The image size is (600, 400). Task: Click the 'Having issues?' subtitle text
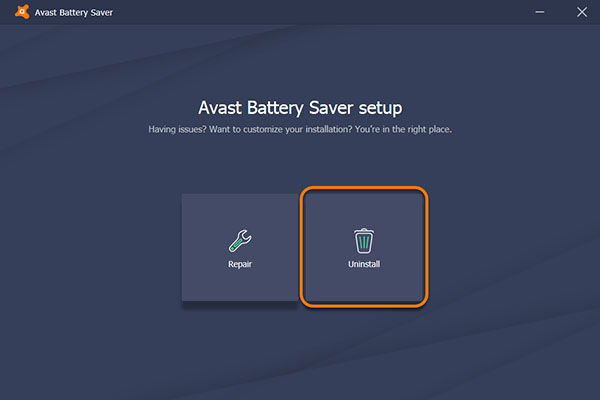pos(300,129)
